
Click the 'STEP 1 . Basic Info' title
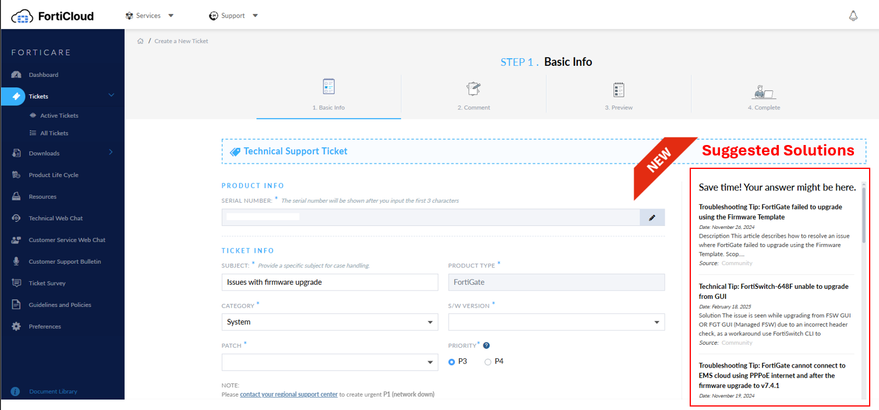(546, 62)
